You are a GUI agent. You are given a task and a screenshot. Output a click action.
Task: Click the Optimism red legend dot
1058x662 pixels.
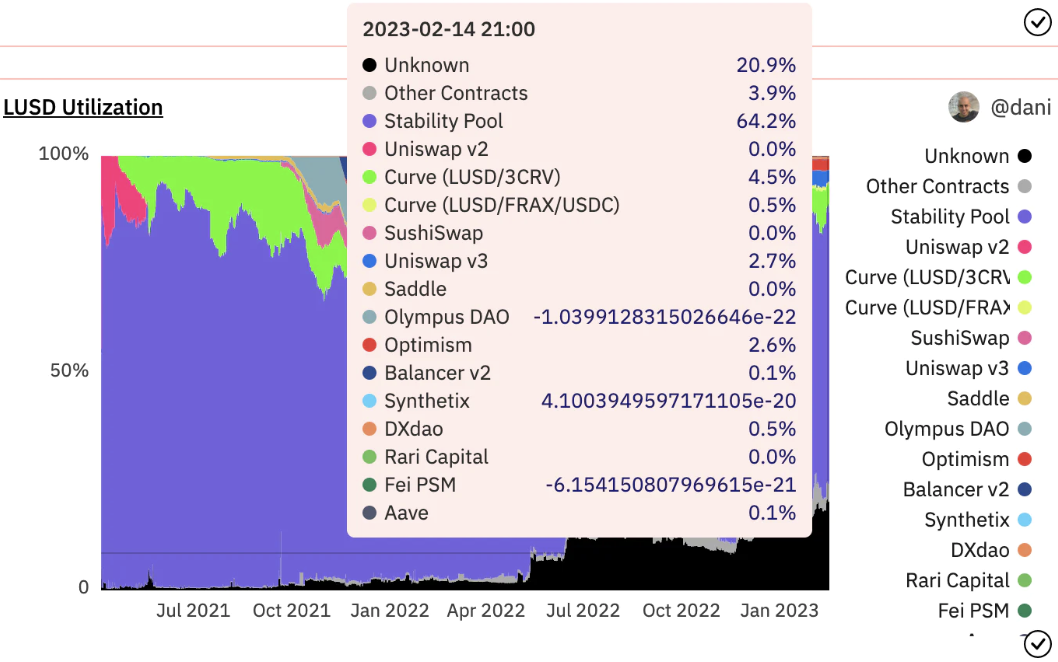coord(1024,460)
